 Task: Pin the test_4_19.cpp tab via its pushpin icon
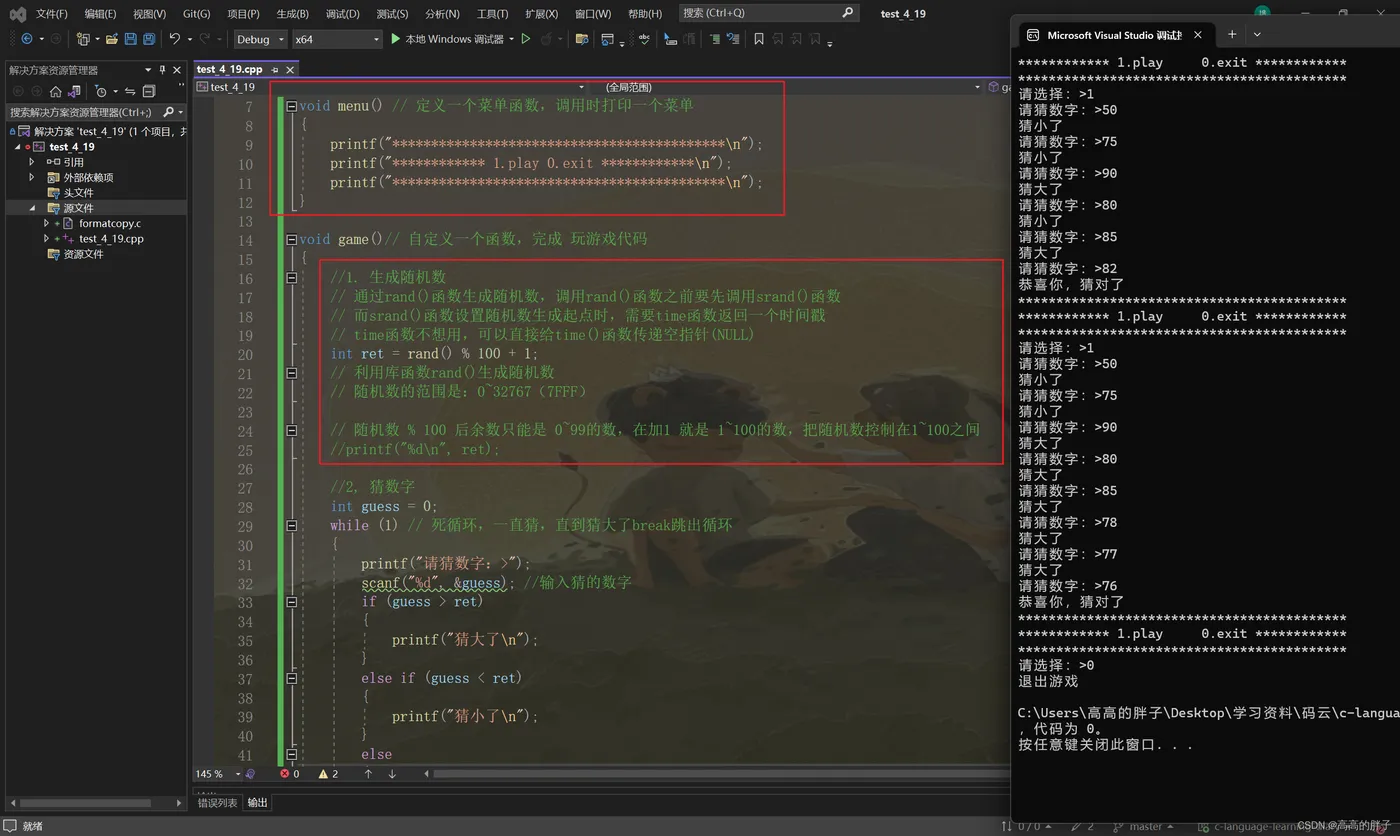click(x=275, y=70)
